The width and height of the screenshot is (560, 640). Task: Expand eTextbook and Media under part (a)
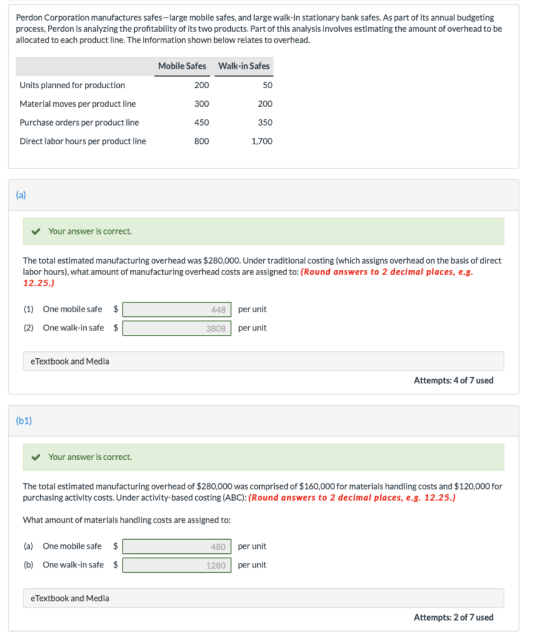tap(263, 361)
